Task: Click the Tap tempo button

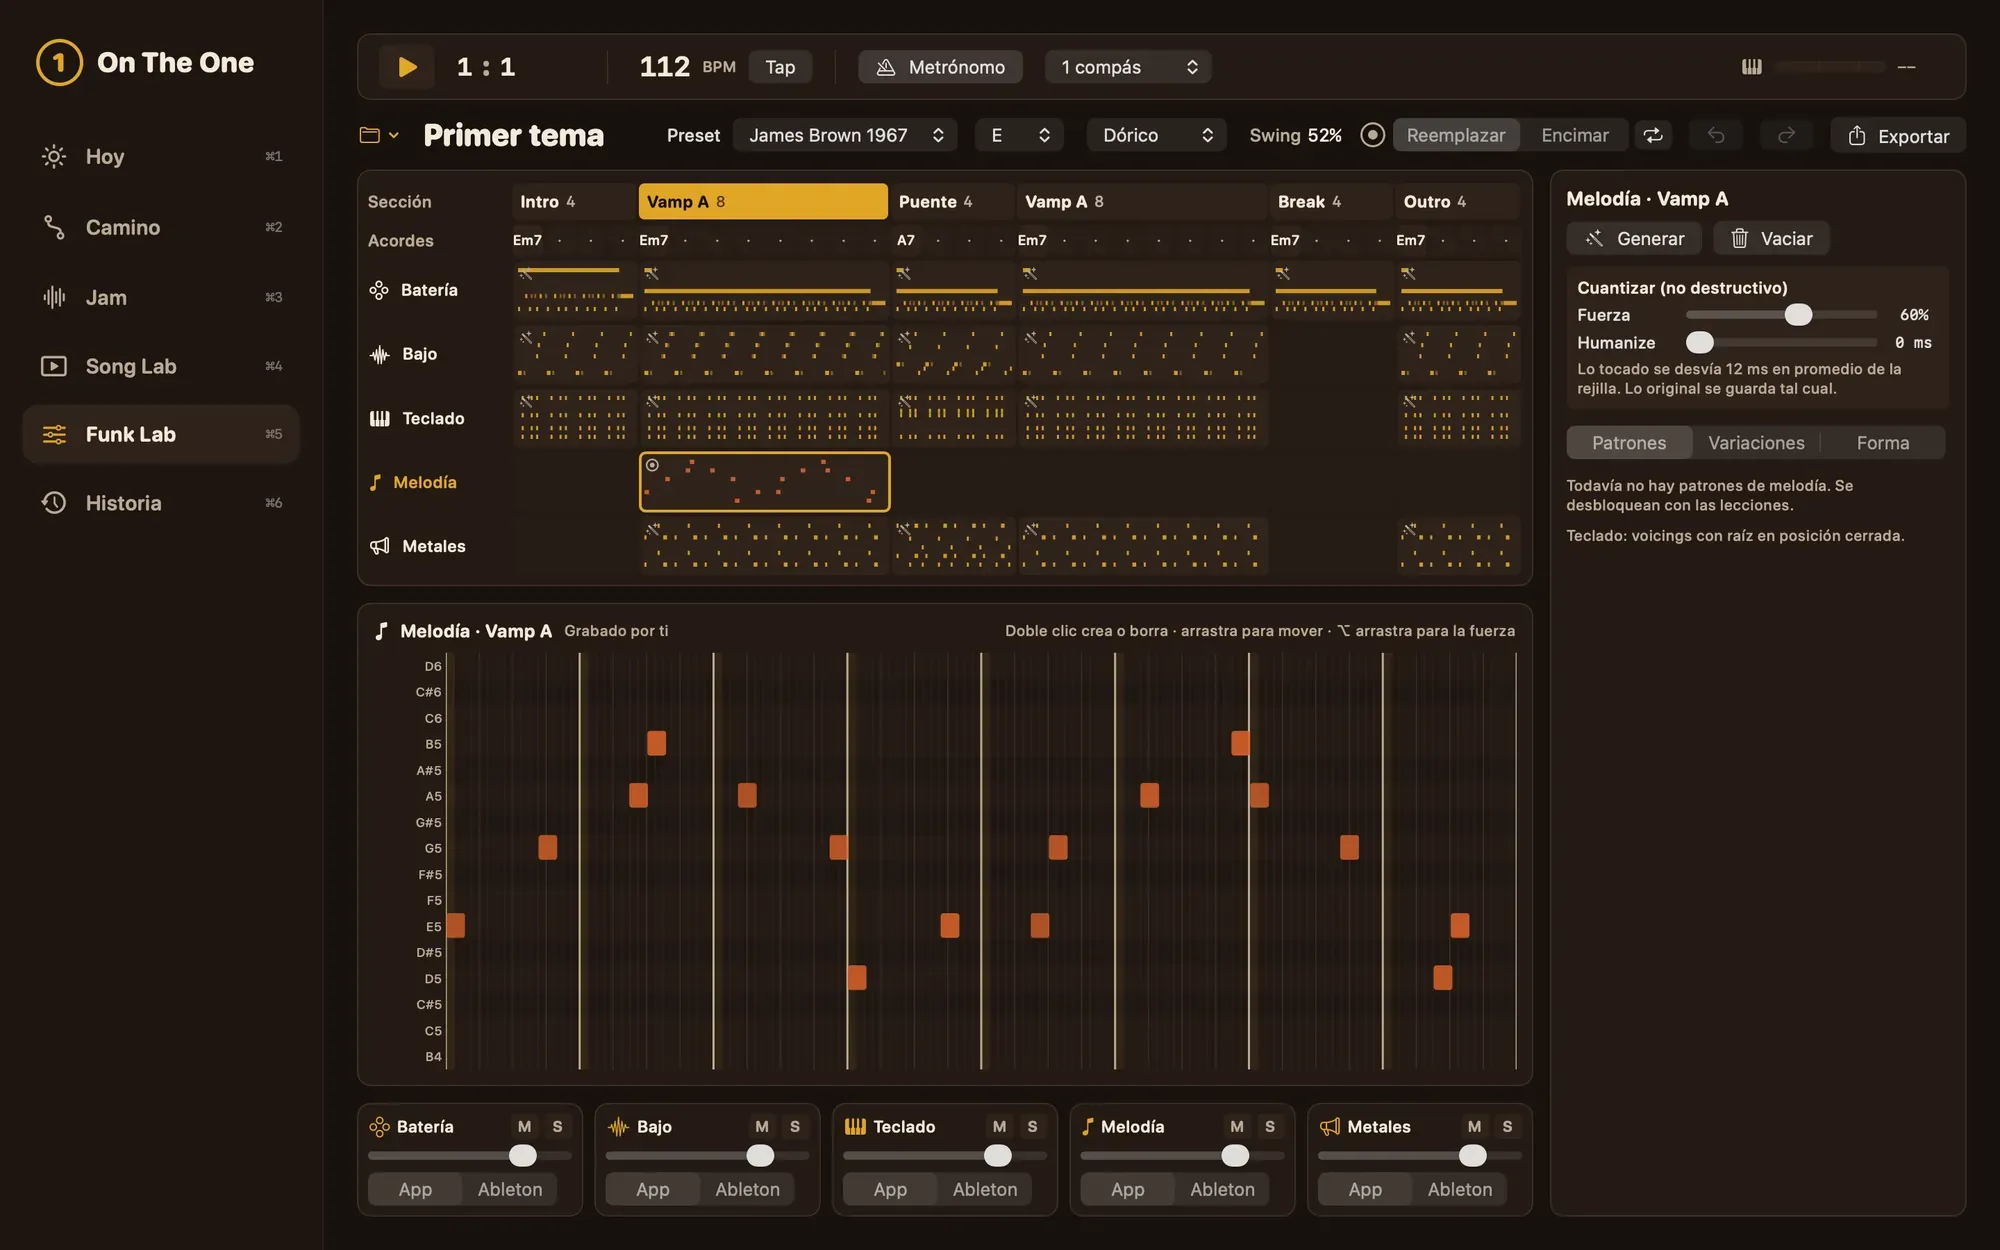Action: pyautogui.click(x=780, y=67)
